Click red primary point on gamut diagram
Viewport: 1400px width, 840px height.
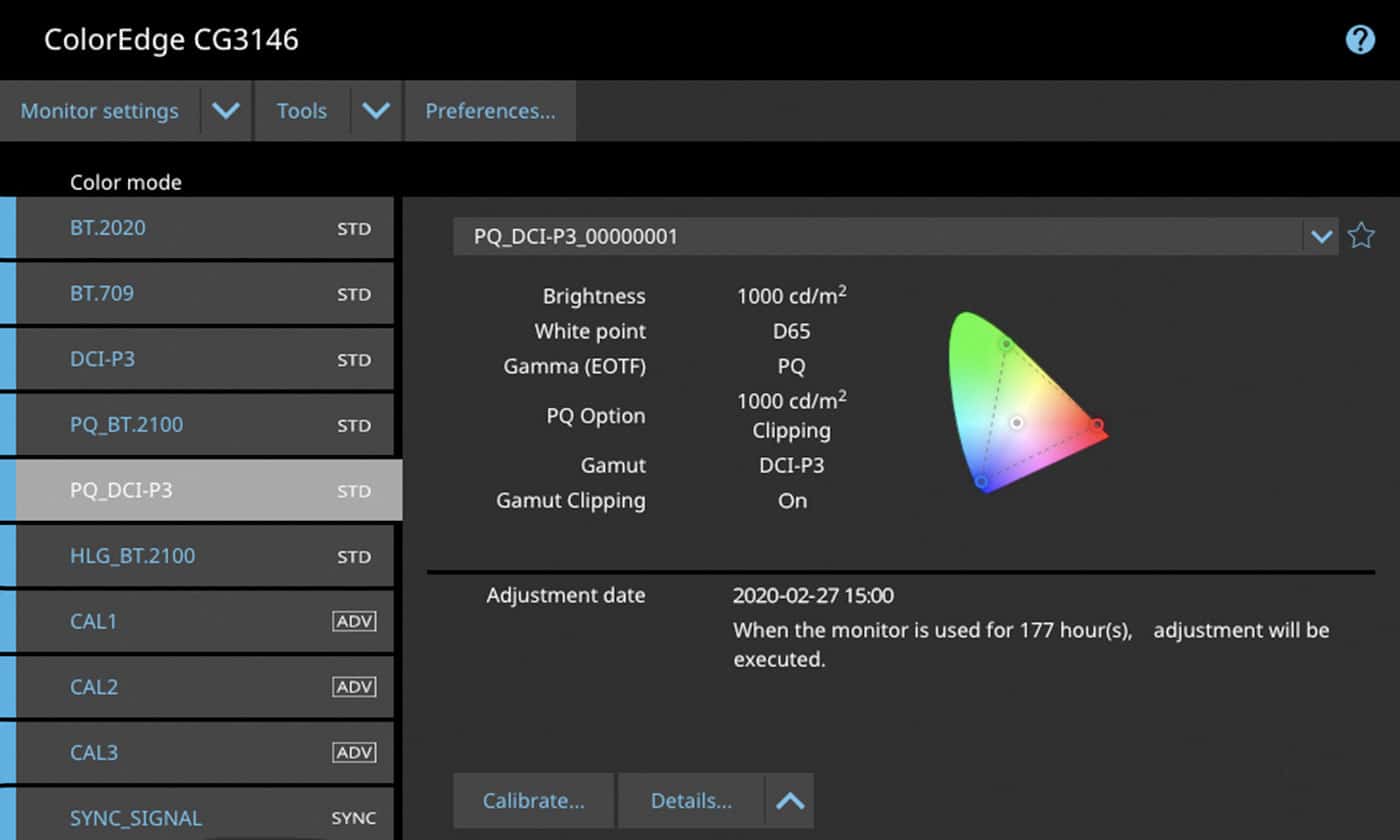[x=1097, y=426]
